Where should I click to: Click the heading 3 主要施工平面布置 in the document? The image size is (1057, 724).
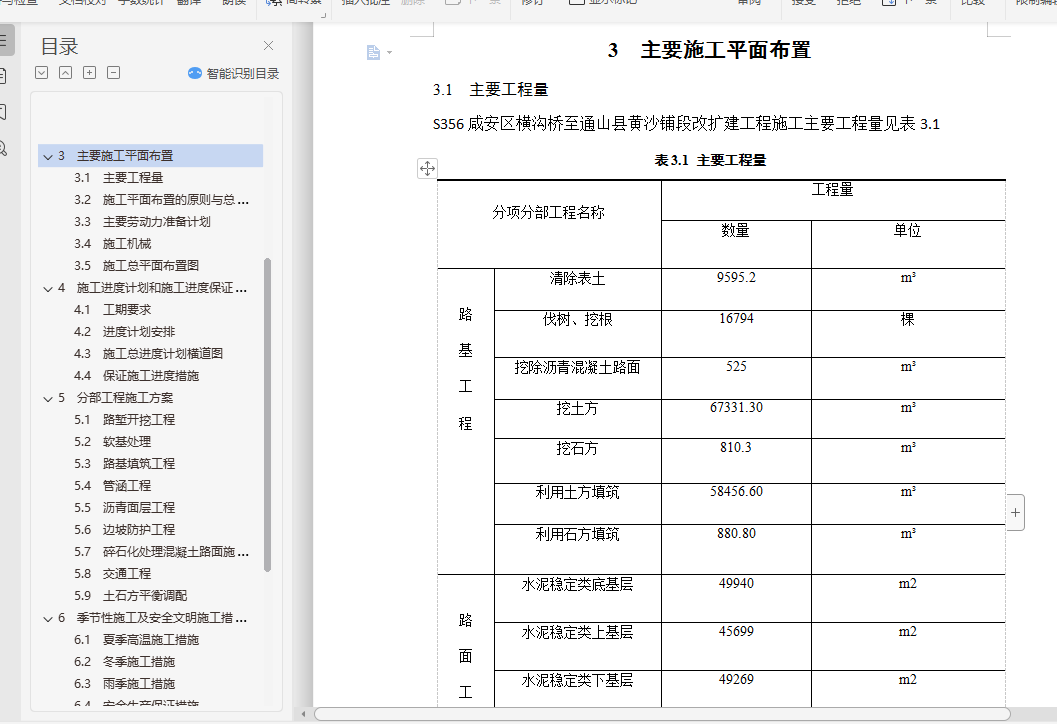tap(709, 50)
